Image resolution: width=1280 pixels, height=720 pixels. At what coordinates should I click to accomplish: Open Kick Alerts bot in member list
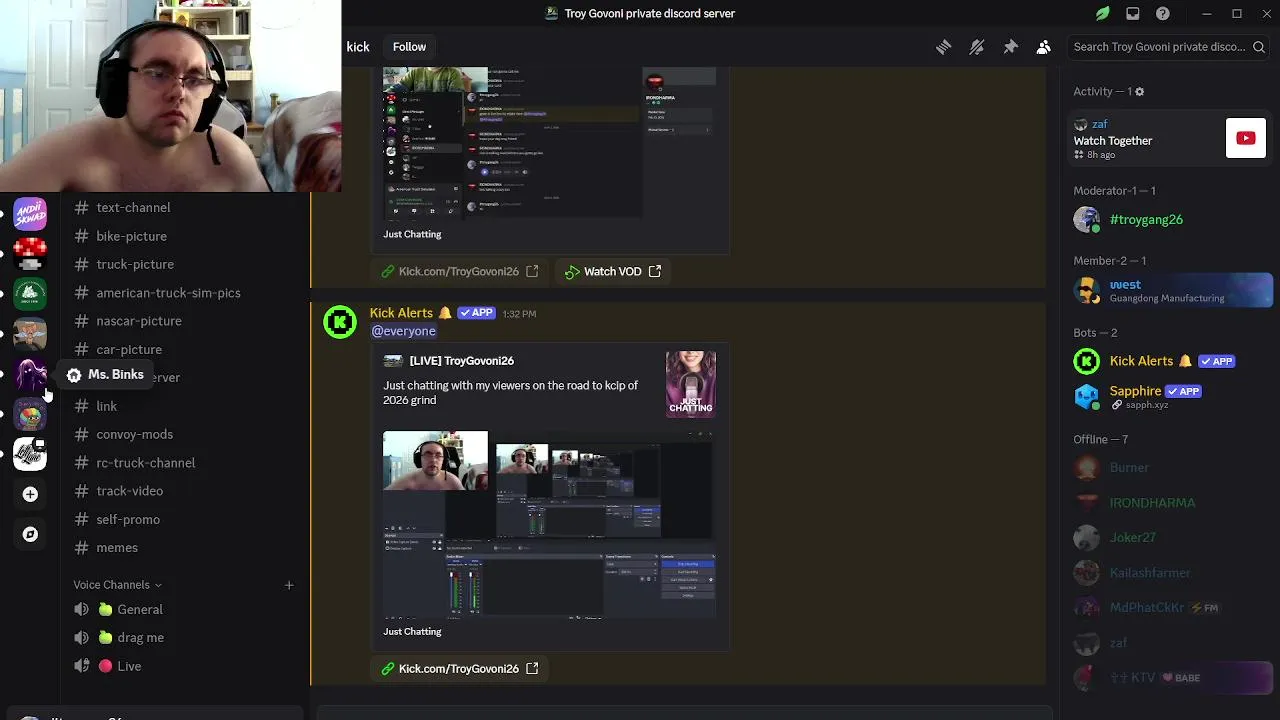point(1169,361)
